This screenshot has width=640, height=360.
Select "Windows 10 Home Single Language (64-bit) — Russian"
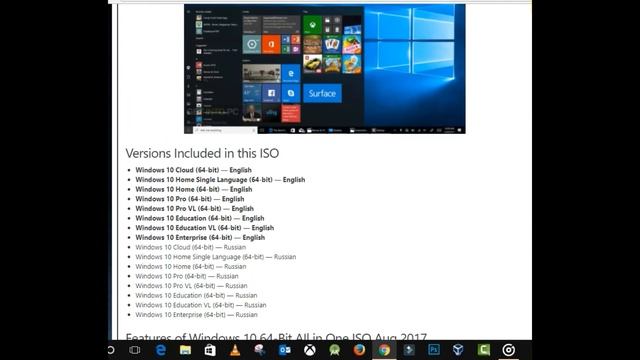(216, 257)
